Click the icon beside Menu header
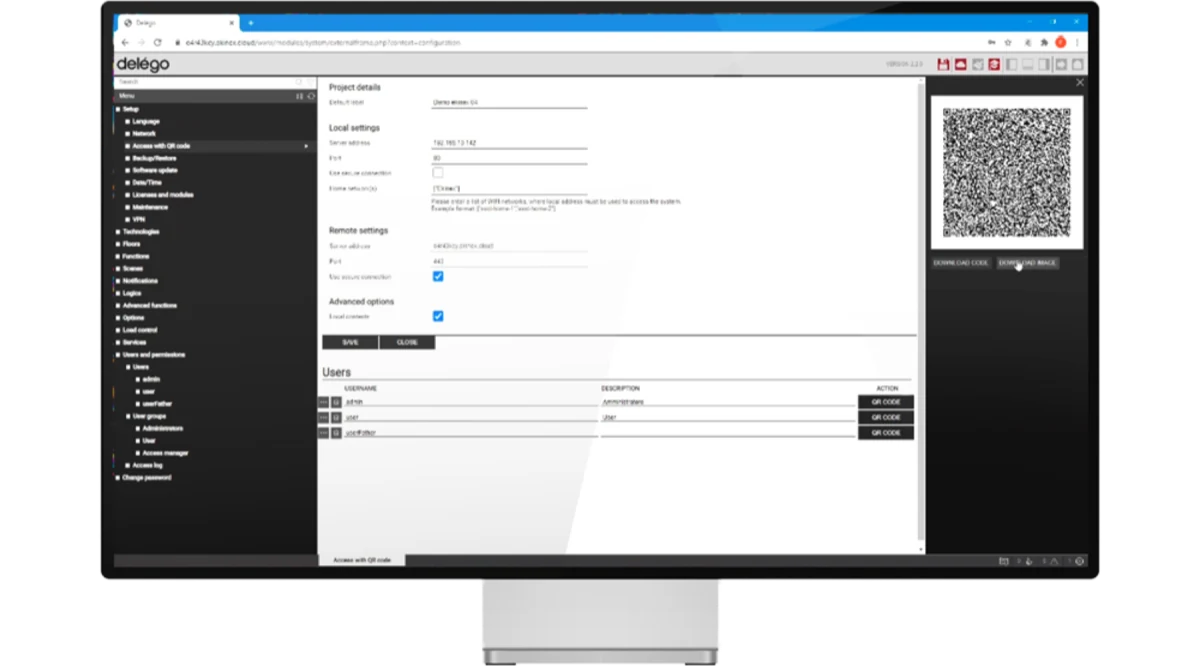1200x666 pixels. [299, 96]
